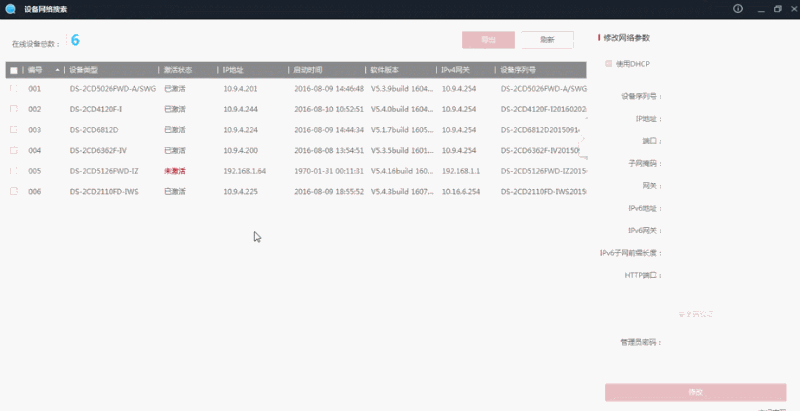Click the pink 修改 modify button

pyautogui.click(x=695, y=392)
